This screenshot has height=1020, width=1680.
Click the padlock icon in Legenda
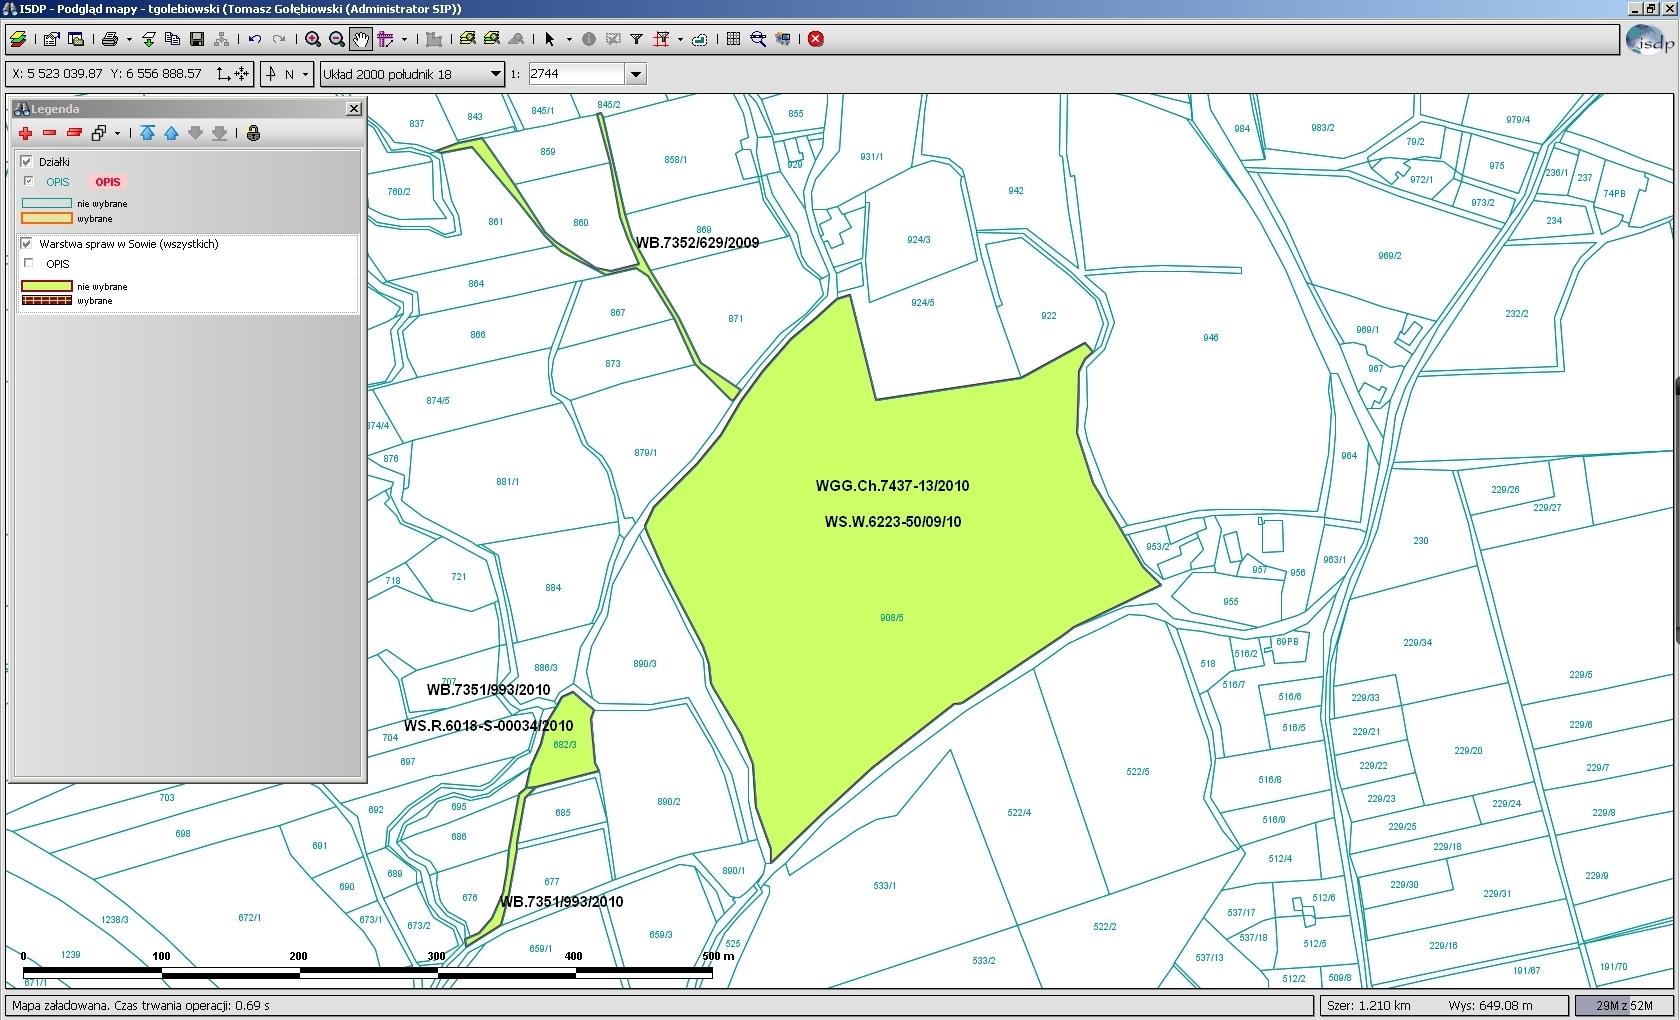(253, 133)
